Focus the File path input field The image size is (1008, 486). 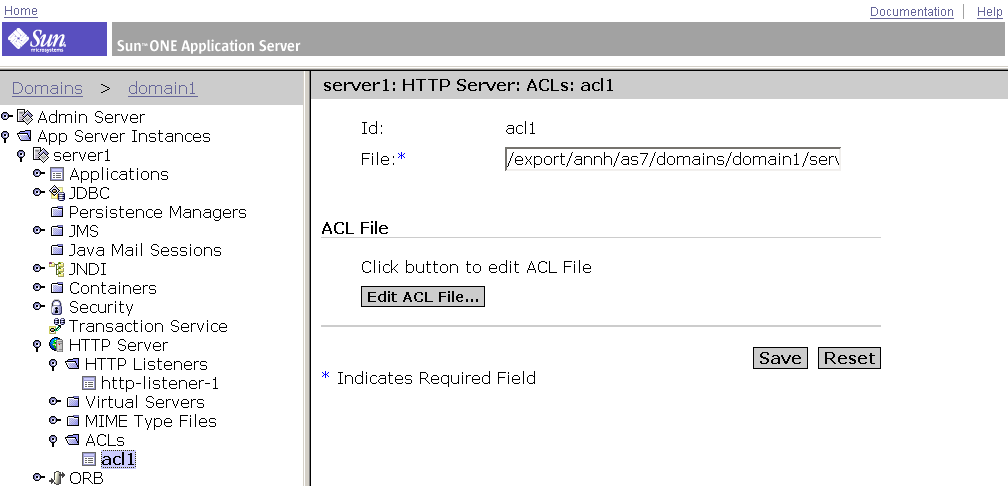[x=672, y=159]
